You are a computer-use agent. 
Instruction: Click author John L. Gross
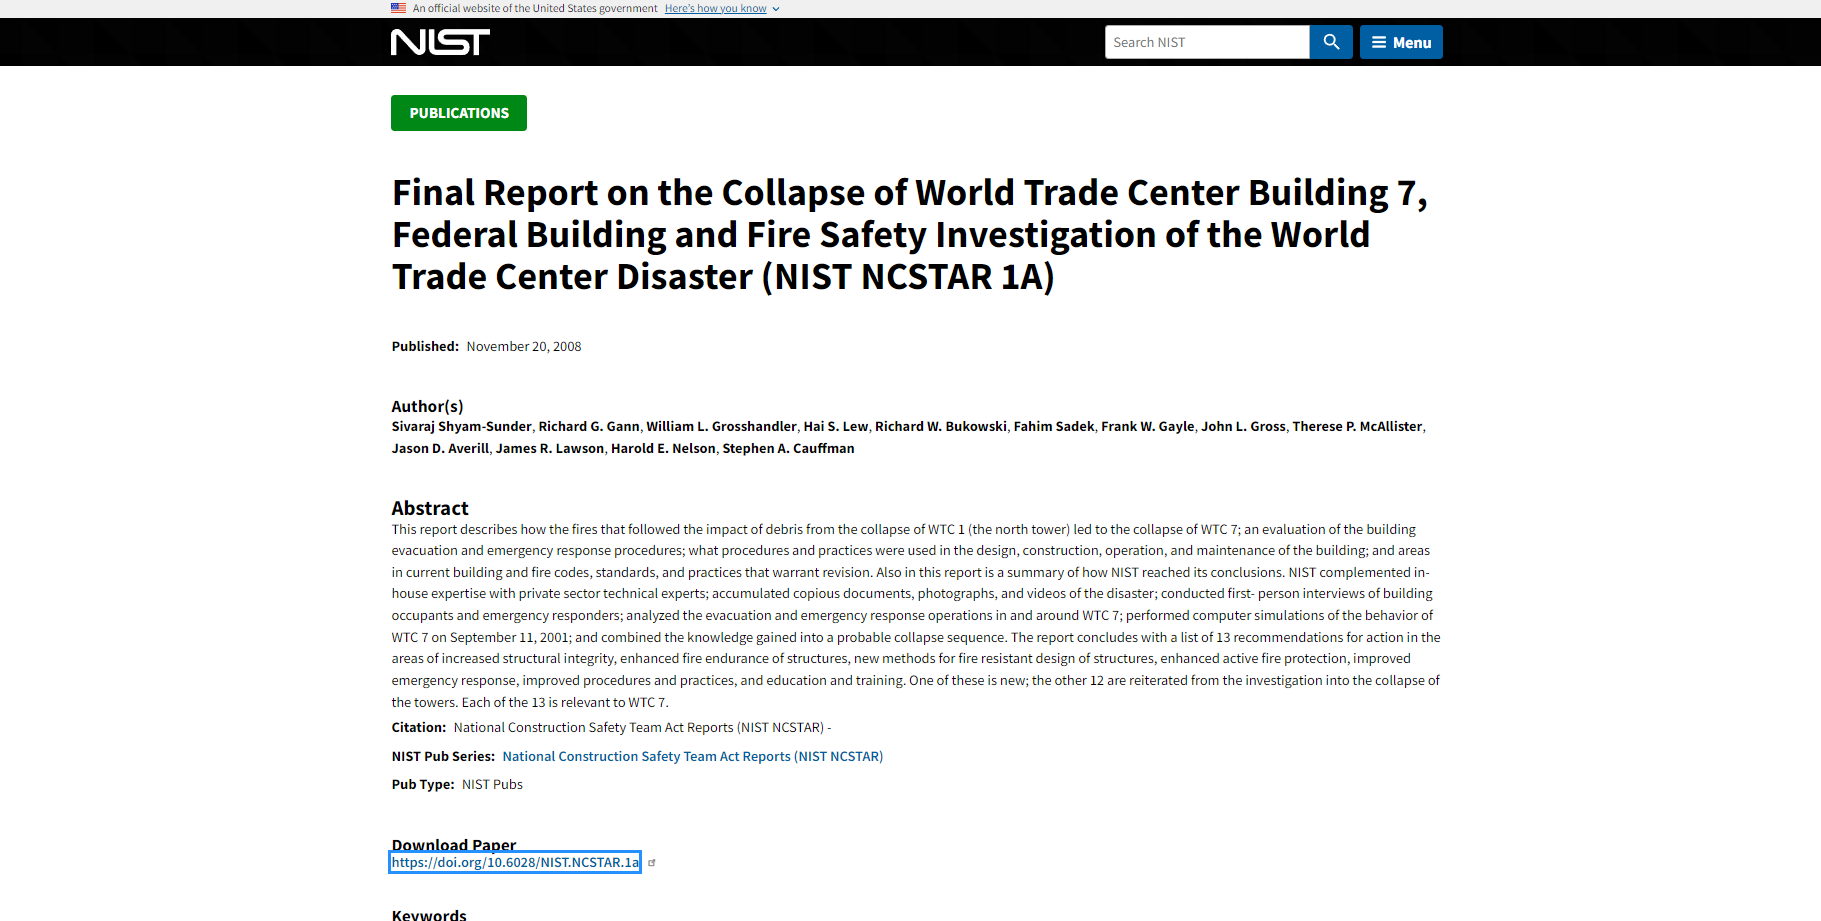coord(1243,426)
